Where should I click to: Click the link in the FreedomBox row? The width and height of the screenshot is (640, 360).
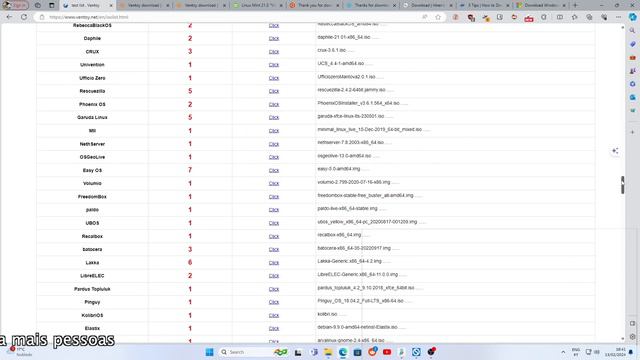click(x=273, y=197)
